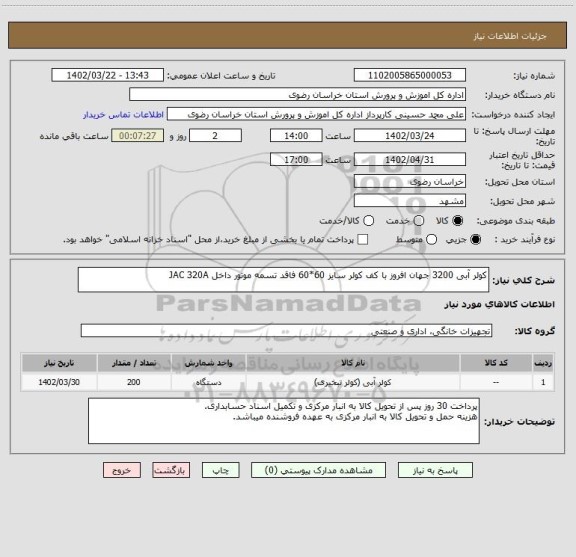The height and width of the screenshot is (557, 576).
Task: Click the price validity date 1402/04/31
Action: 410,159
